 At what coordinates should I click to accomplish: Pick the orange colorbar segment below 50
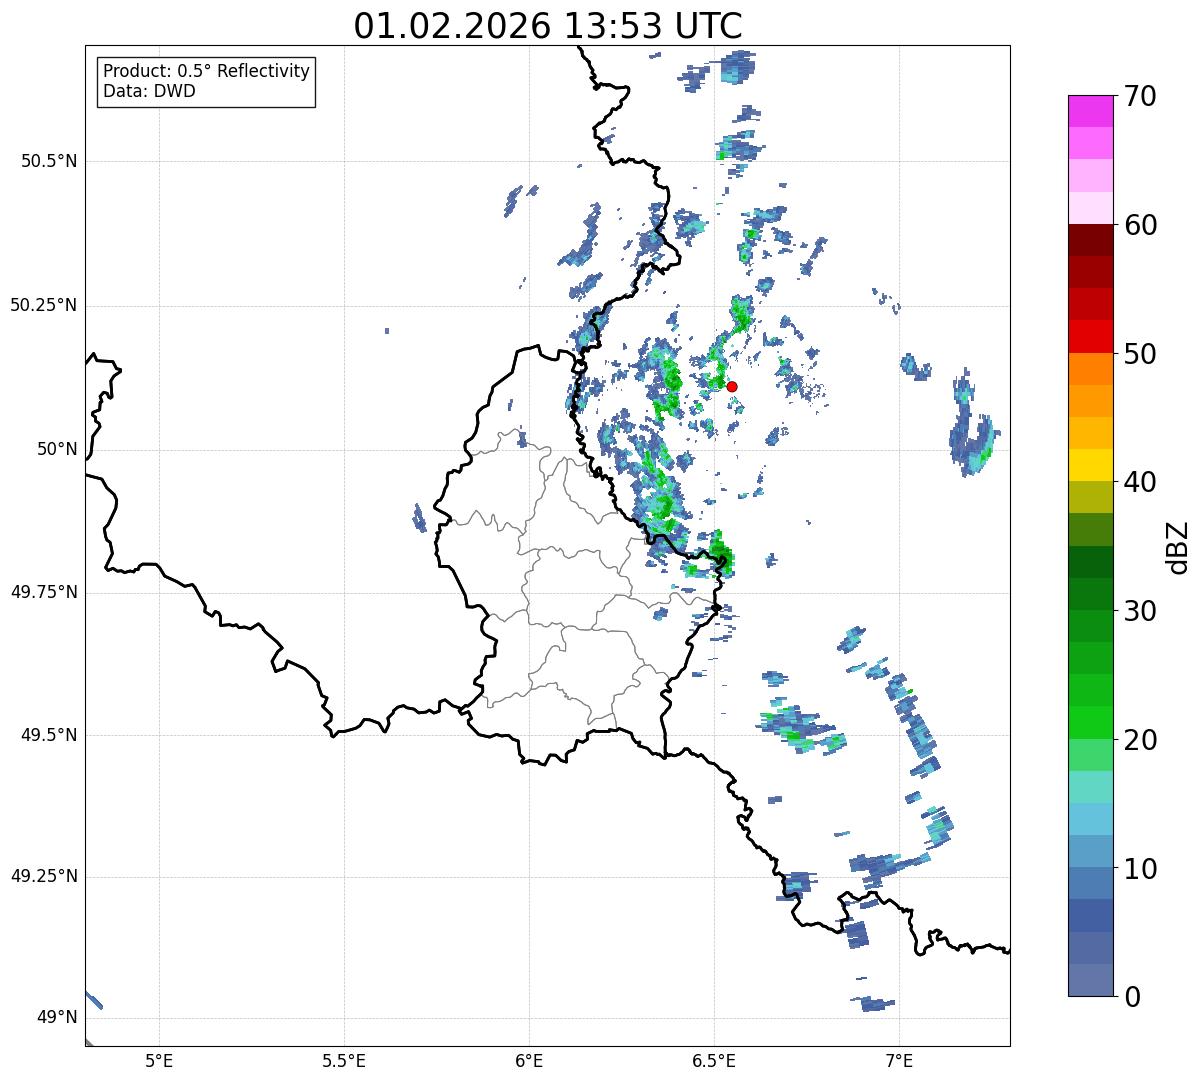(1091, 368)
